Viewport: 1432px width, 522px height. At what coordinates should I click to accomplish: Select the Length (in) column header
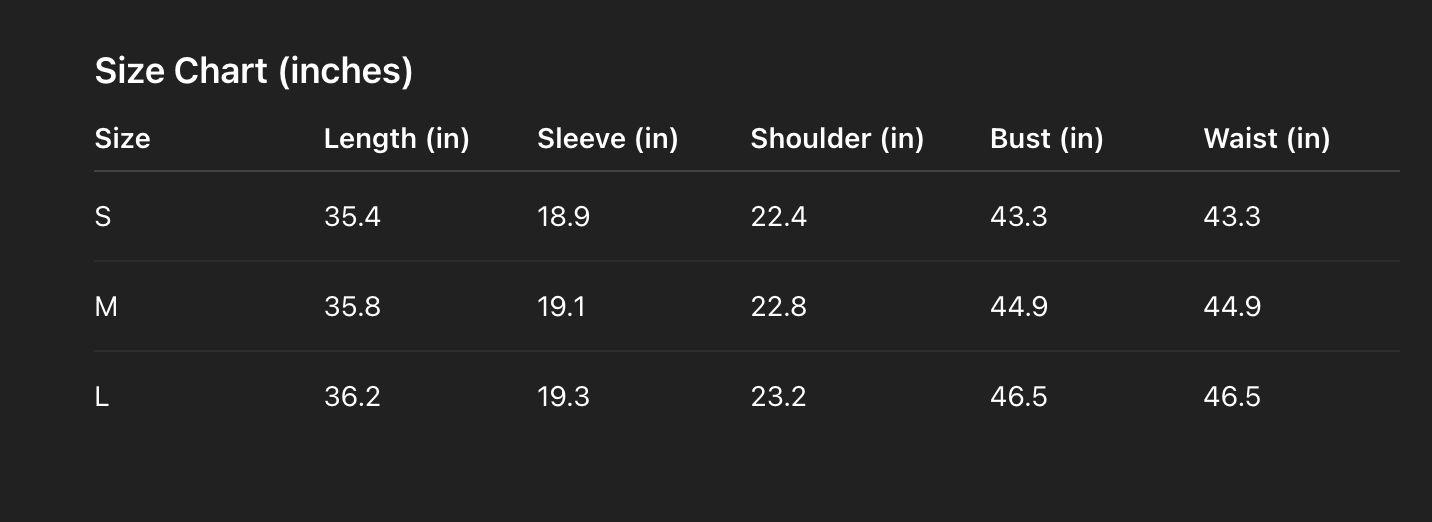(x=396, y=138)
